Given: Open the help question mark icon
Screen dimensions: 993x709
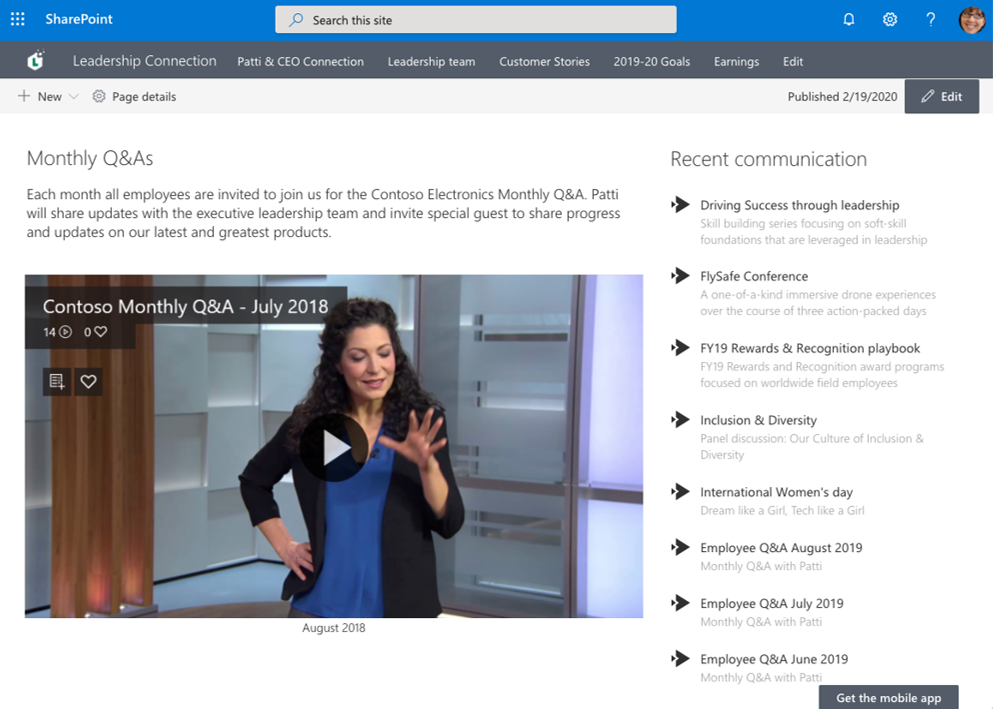Looking at the screenshot, I should pyautogui.click(x=929, y=18).
